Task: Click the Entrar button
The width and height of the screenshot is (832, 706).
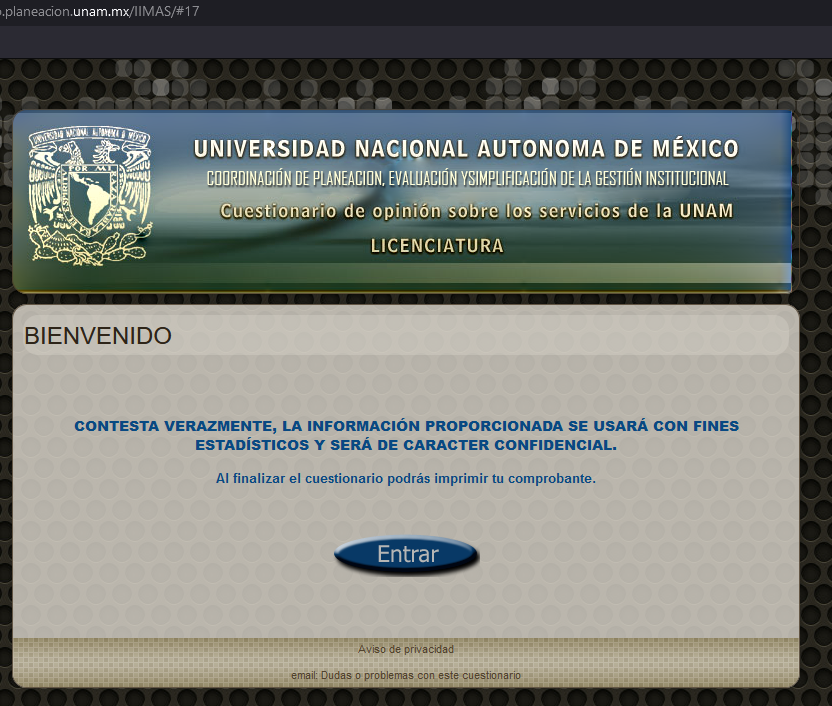Action: click(407, 555)
